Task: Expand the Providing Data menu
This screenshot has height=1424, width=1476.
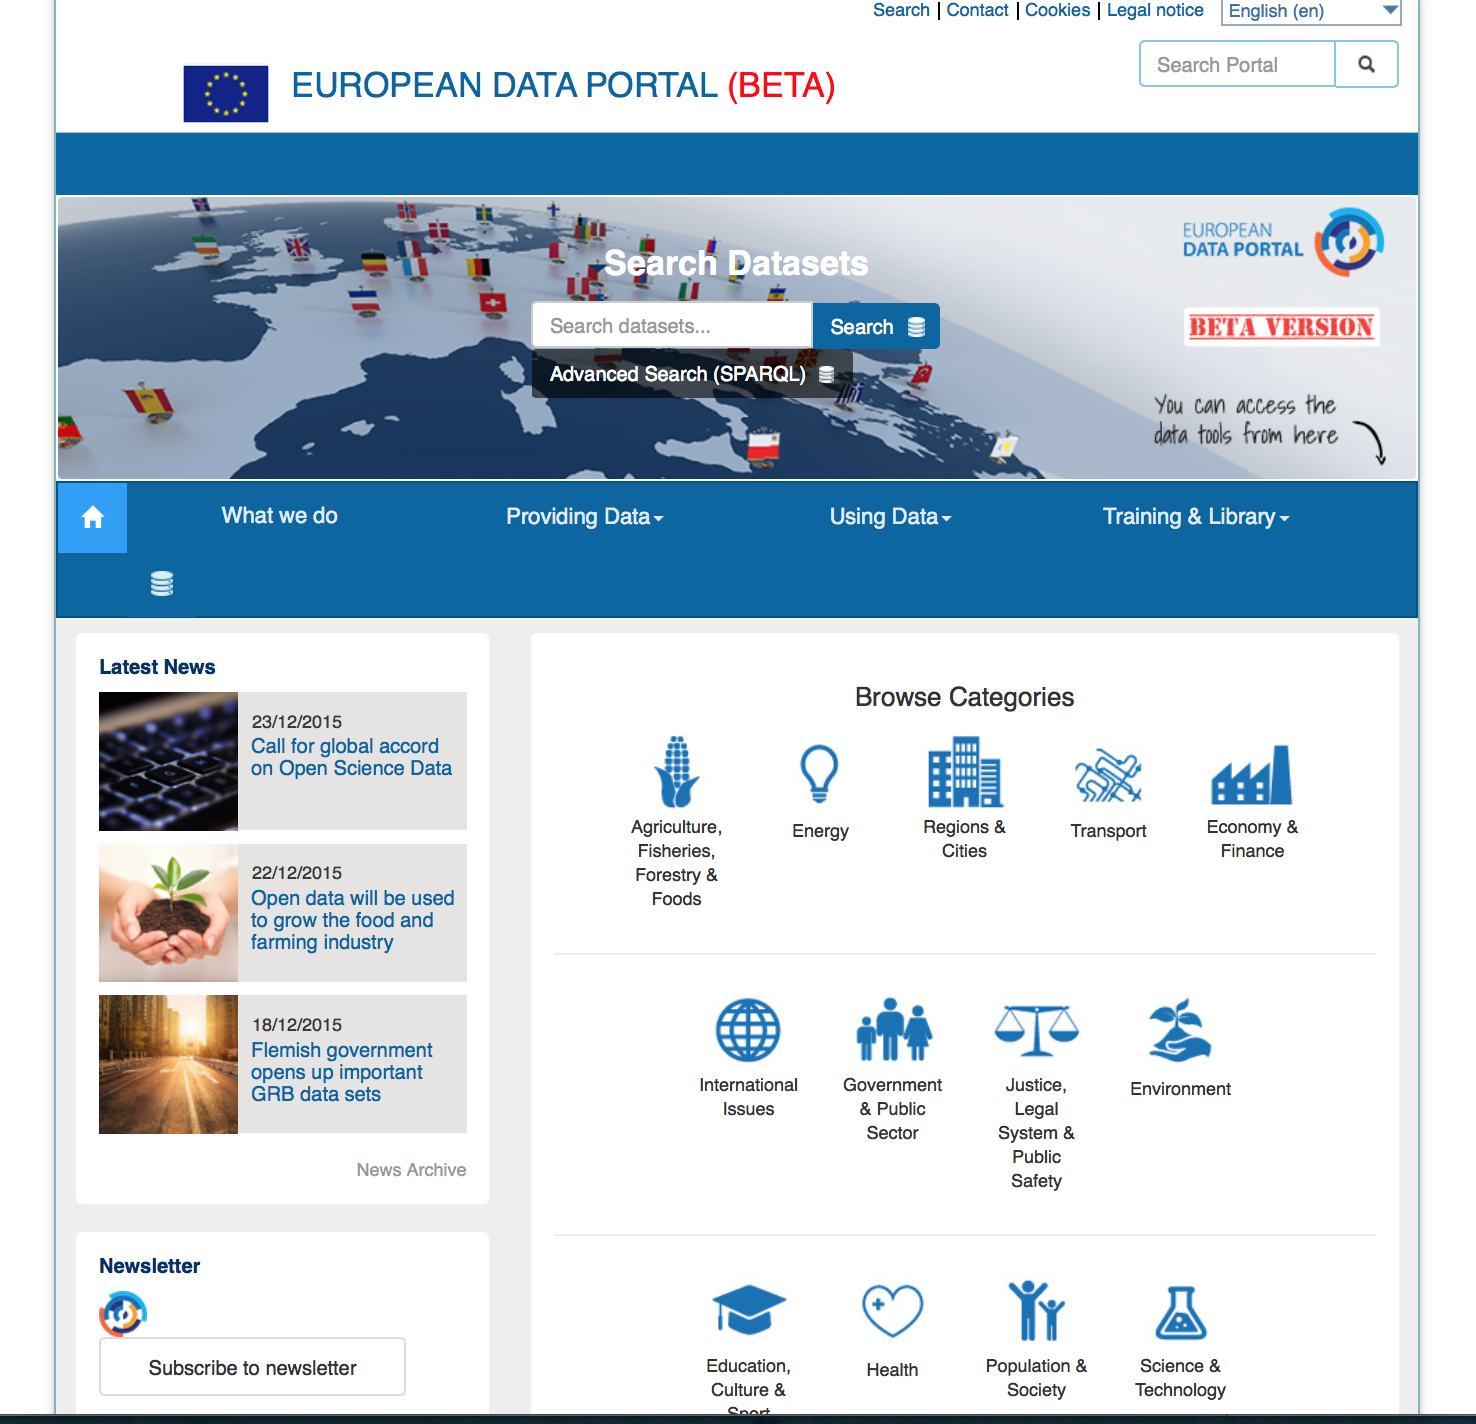Action: point(585,517)
